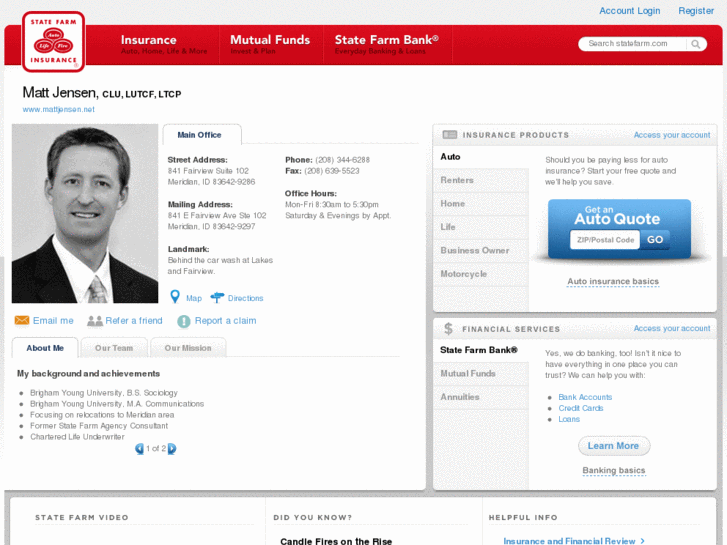Click the 1 of 2 page indicator

[156, 449]
